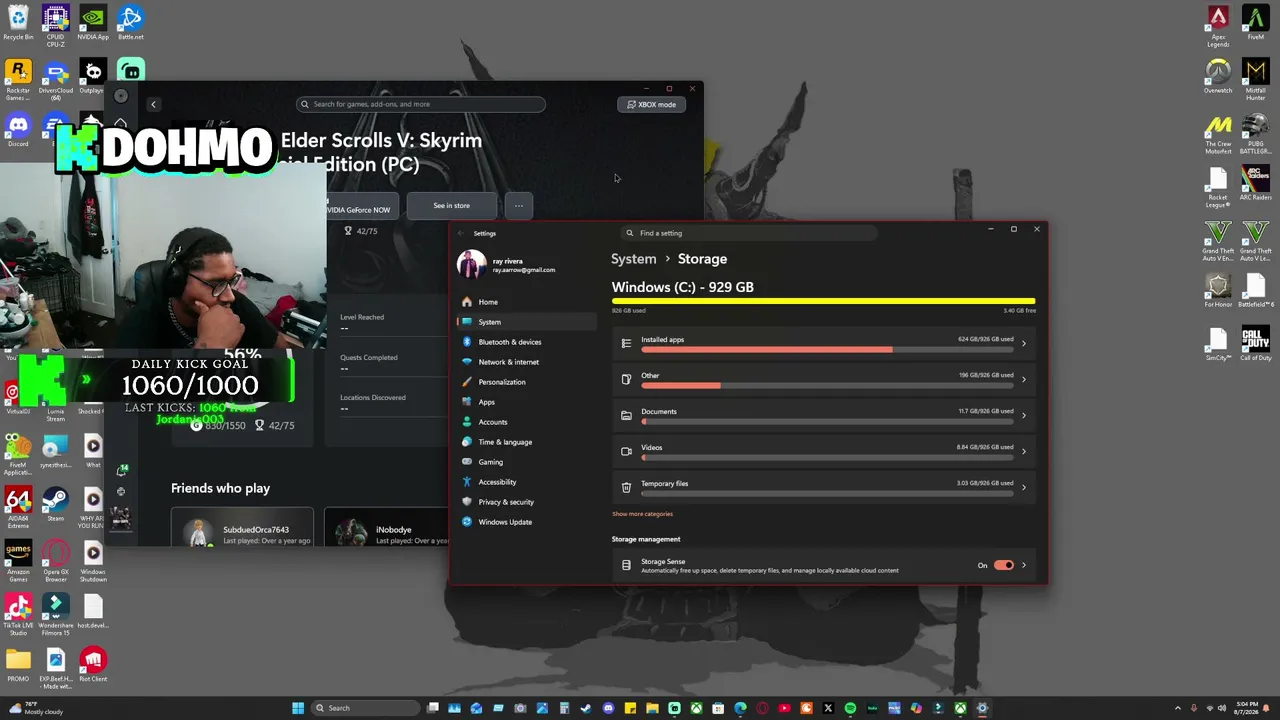The image size is (1280, 720).
Task: Click the System breadcrumb link
Action: [634, 259]
